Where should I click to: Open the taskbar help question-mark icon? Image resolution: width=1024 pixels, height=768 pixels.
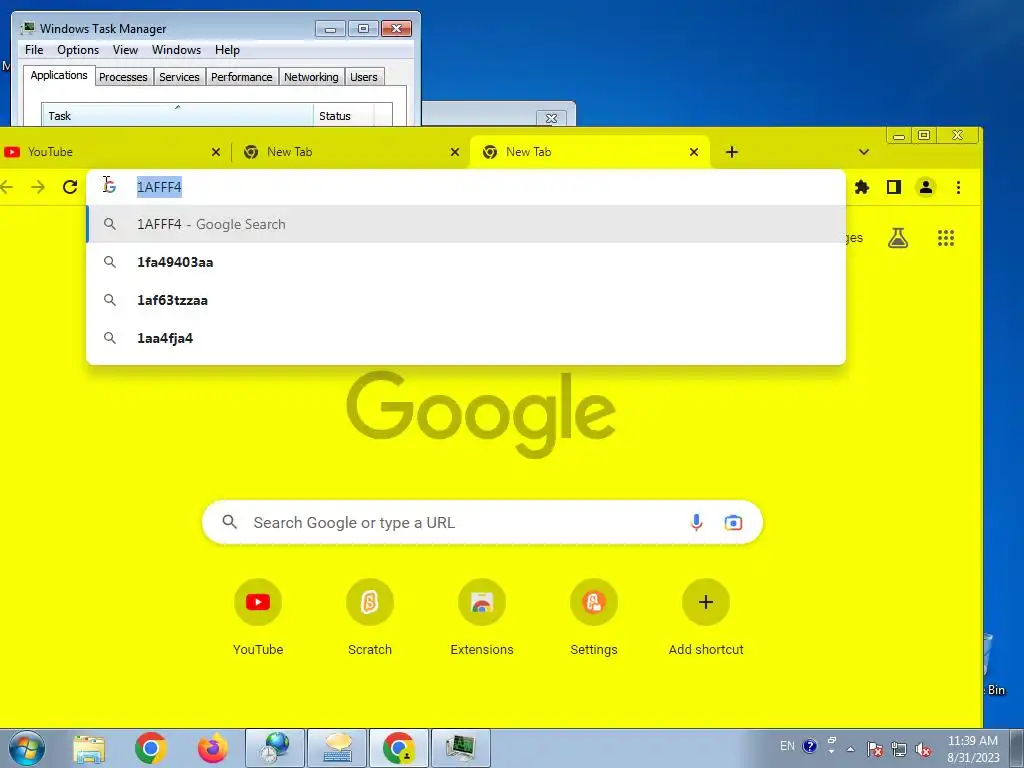click(x=810, y=746)
